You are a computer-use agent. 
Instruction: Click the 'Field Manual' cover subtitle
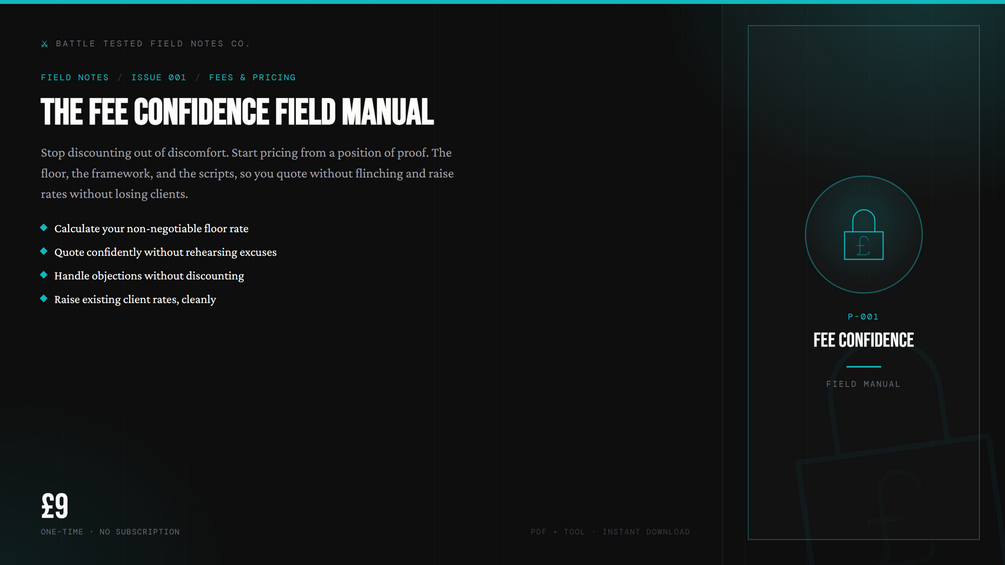point(863,384)
